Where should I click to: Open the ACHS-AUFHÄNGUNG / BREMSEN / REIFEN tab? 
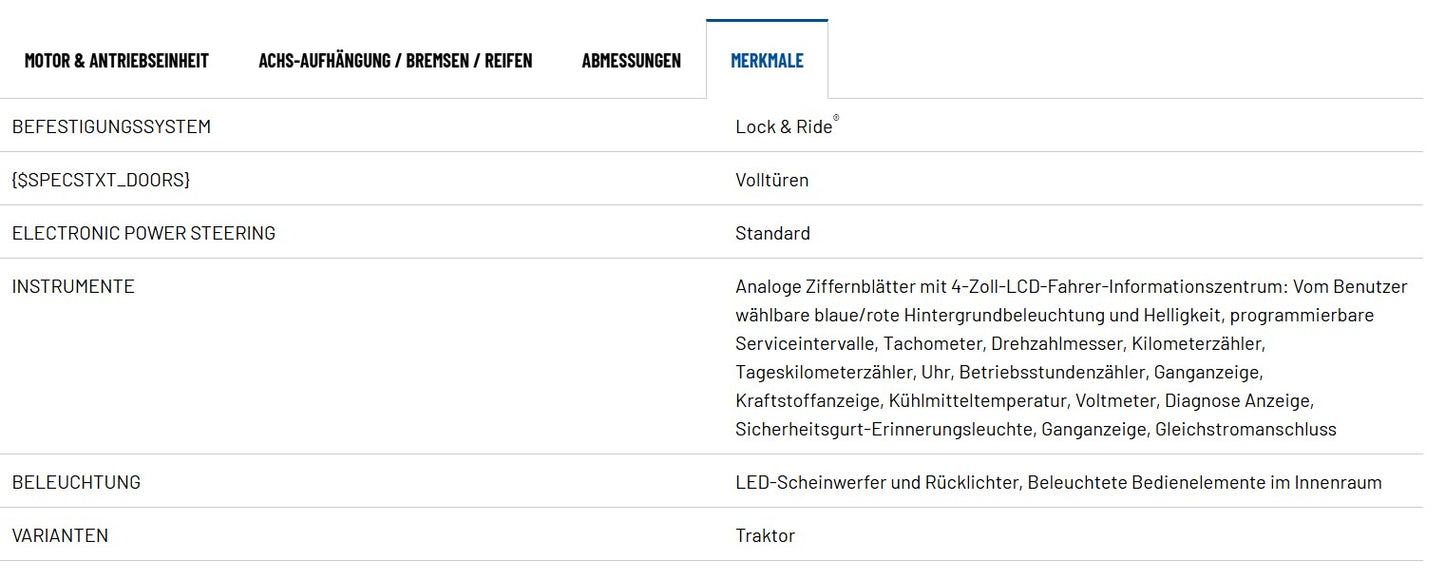pyautogui.click(x=394, y=60)
